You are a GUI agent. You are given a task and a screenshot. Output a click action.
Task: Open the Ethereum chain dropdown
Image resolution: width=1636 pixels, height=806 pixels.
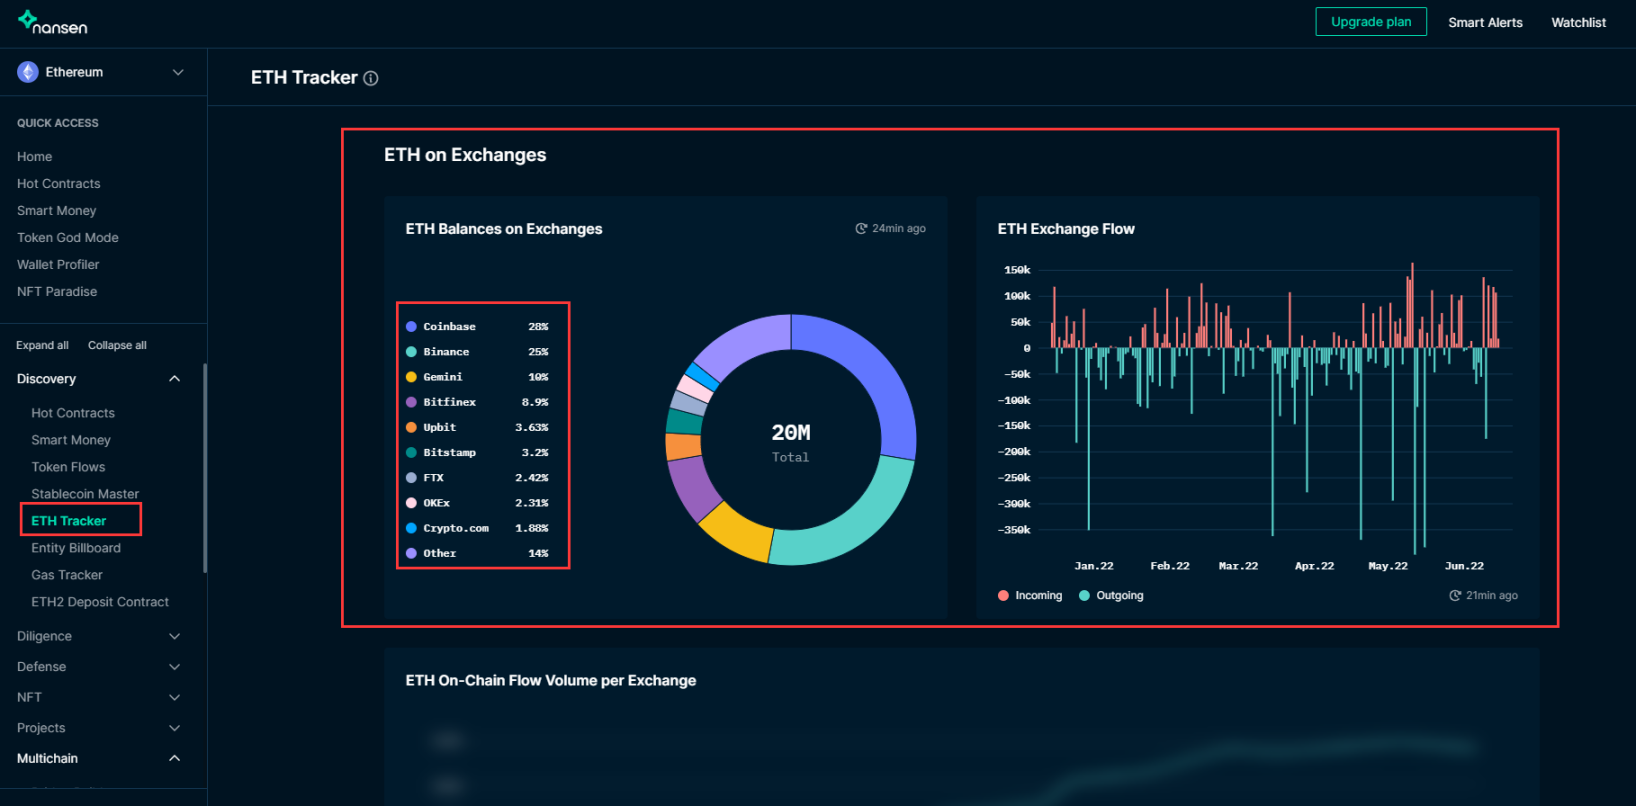coord(178,72)
